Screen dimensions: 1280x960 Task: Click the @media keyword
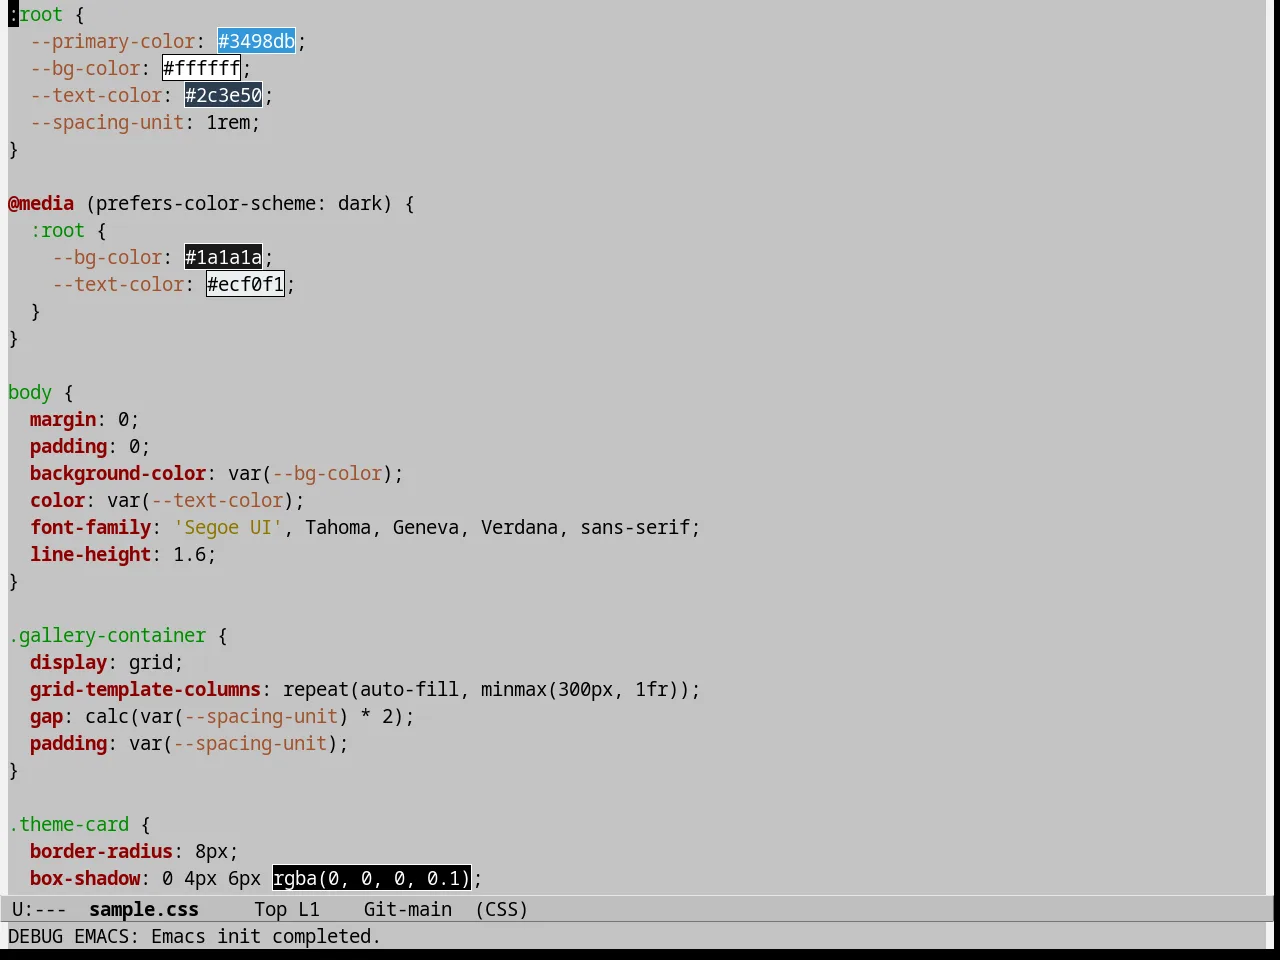41,203
